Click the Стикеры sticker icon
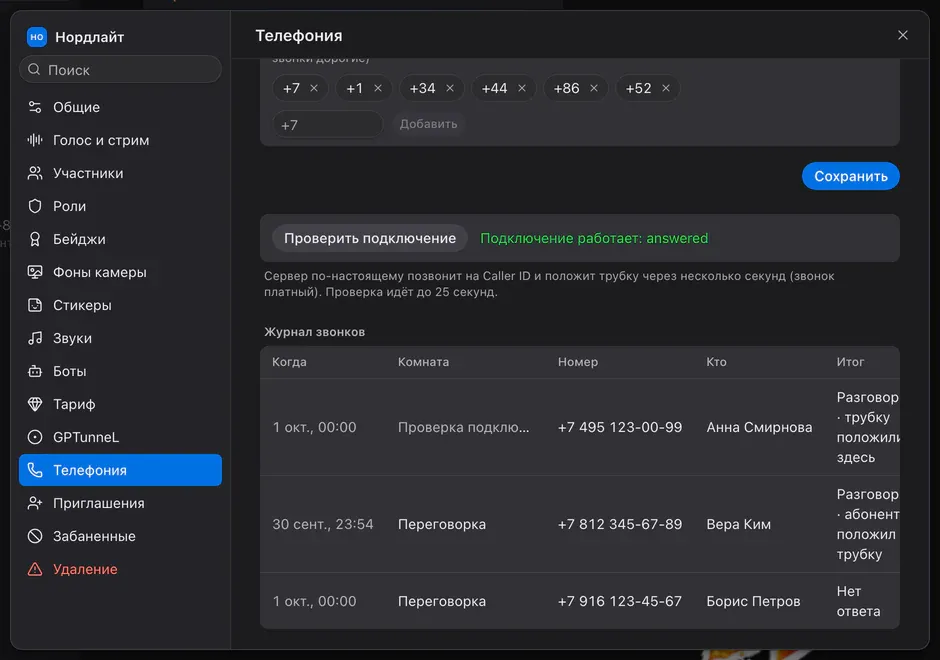 [x=35, y=305]
